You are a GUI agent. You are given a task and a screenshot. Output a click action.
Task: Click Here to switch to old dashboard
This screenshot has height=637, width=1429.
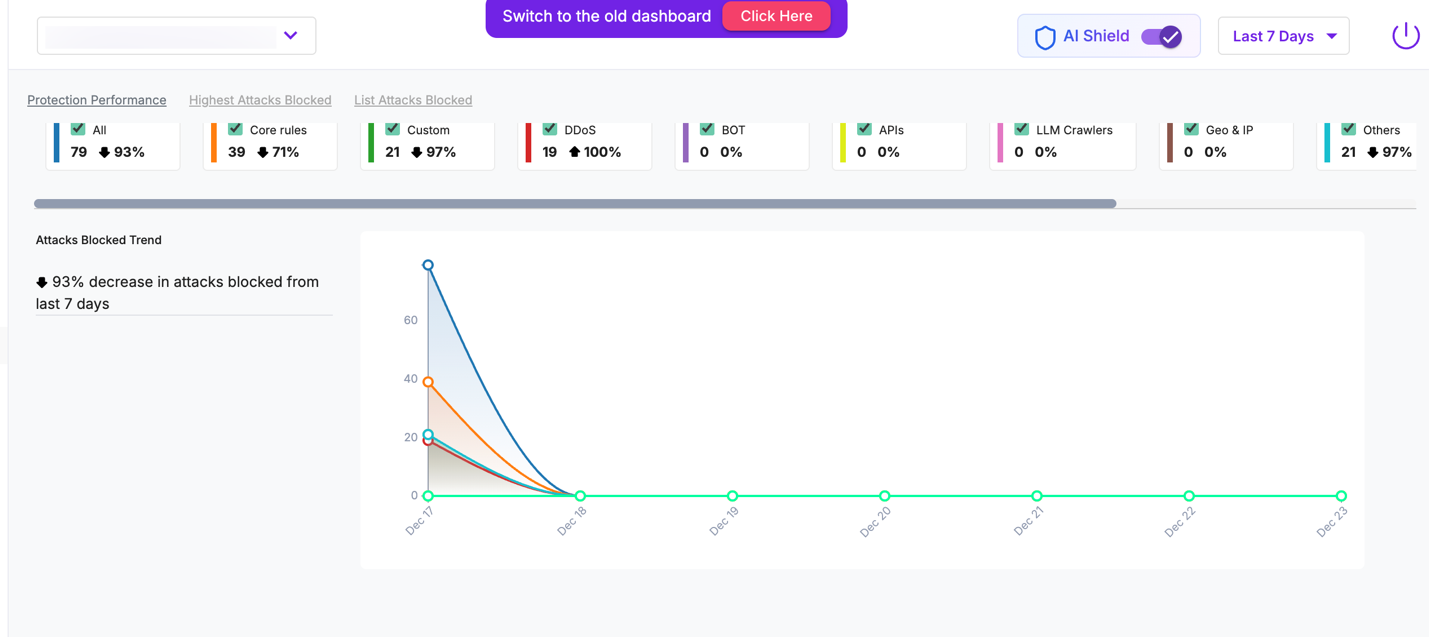pos(777,16)
